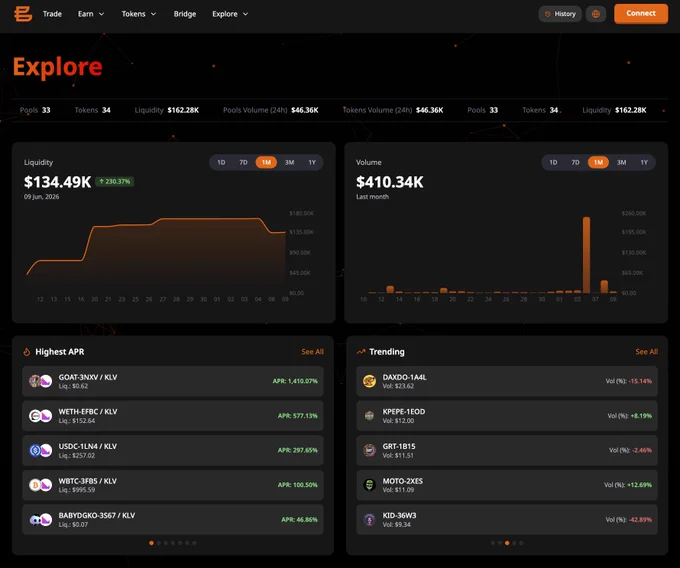Viewport: 680px width, 568px height.
Task: Open transaction History
Action: click(x=560, y=14)
